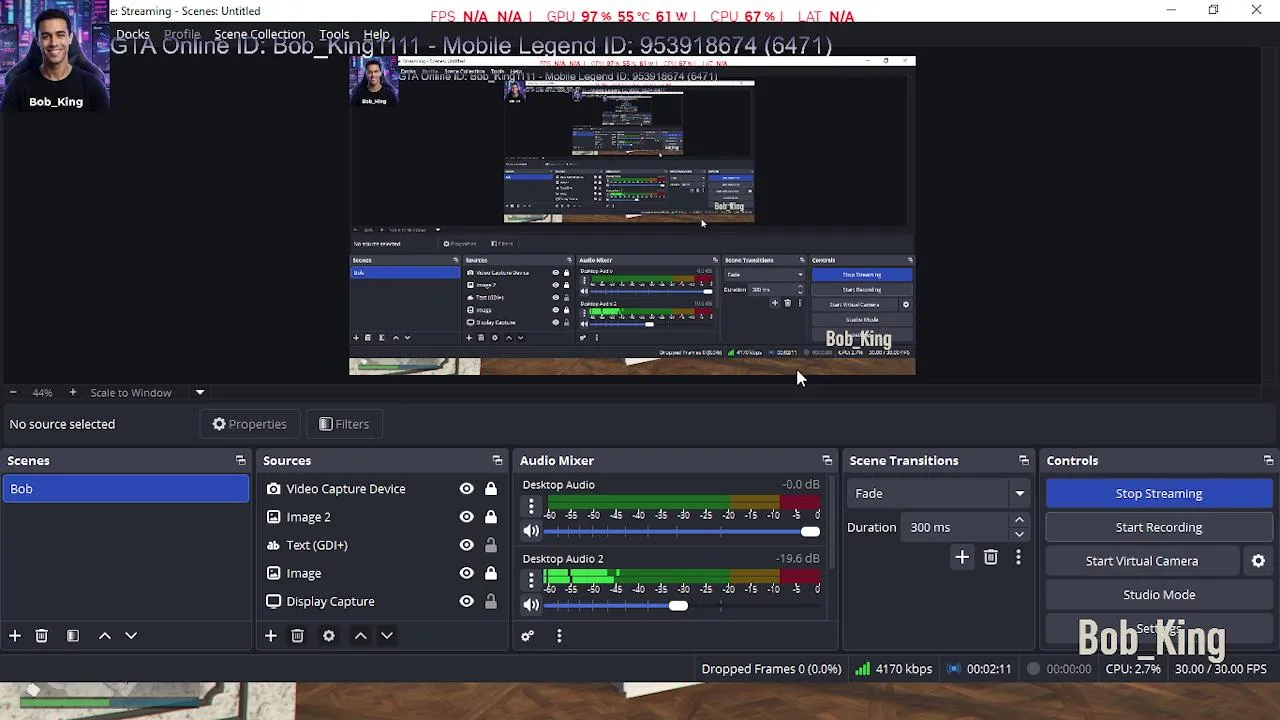Toggle lock on Image 2 source
This screenshot has height=720, width=1280.
tap(491, 517)
